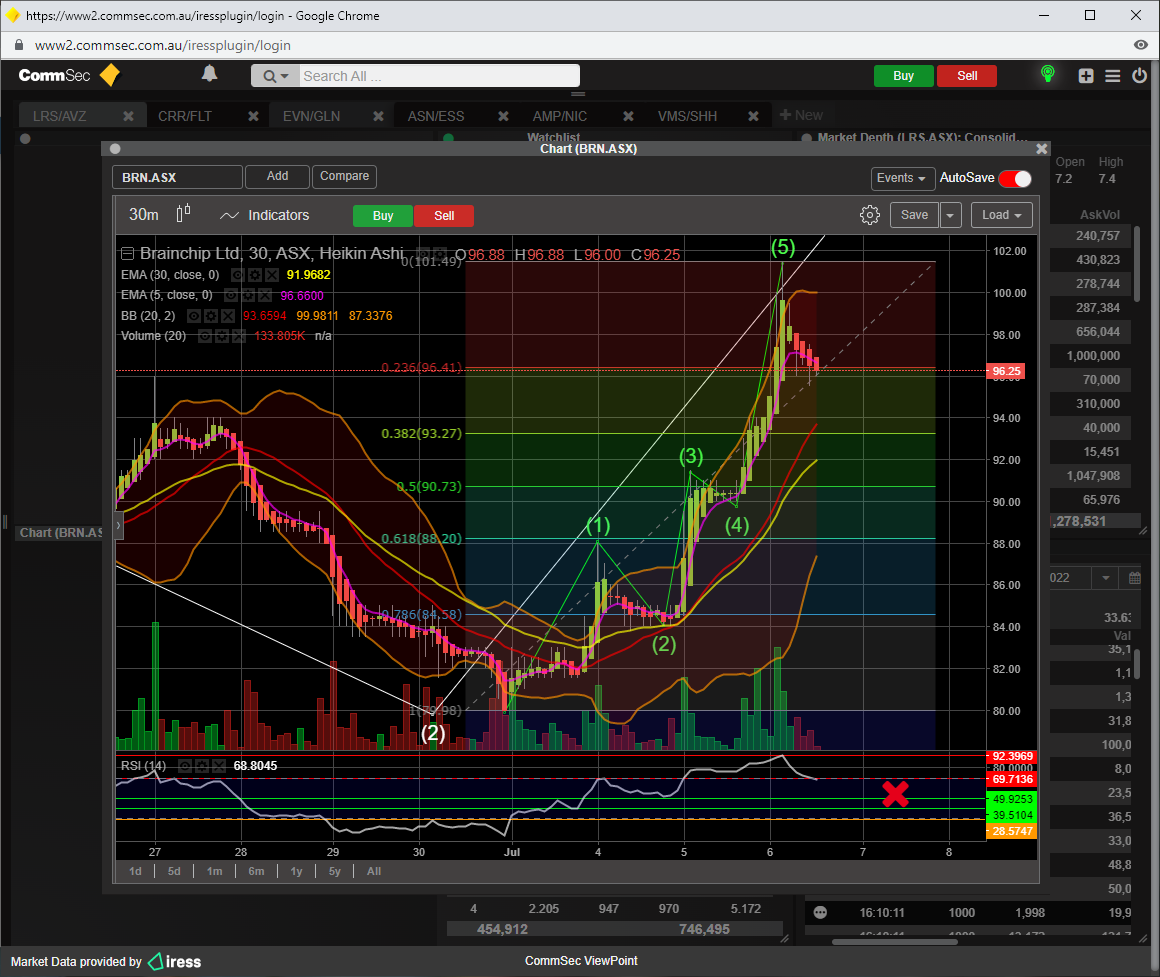Click the green Buy button in header
The image size is (1160, 977).
point(903,76)
